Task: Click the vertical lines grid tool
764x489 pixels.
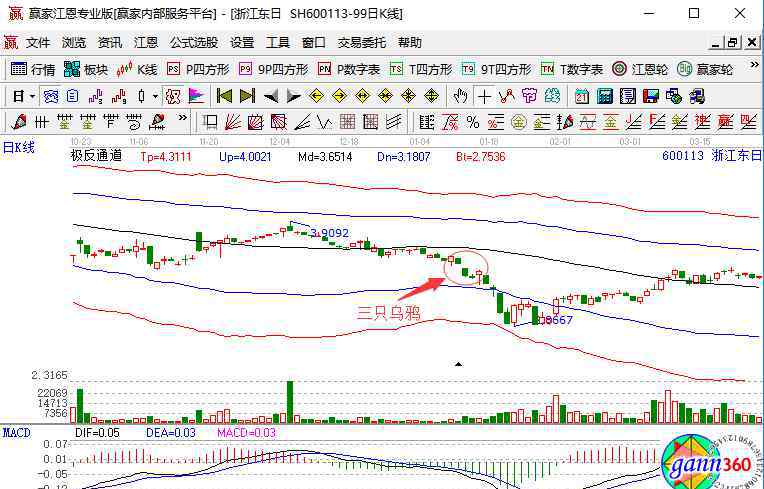Action: pos(41,122)
